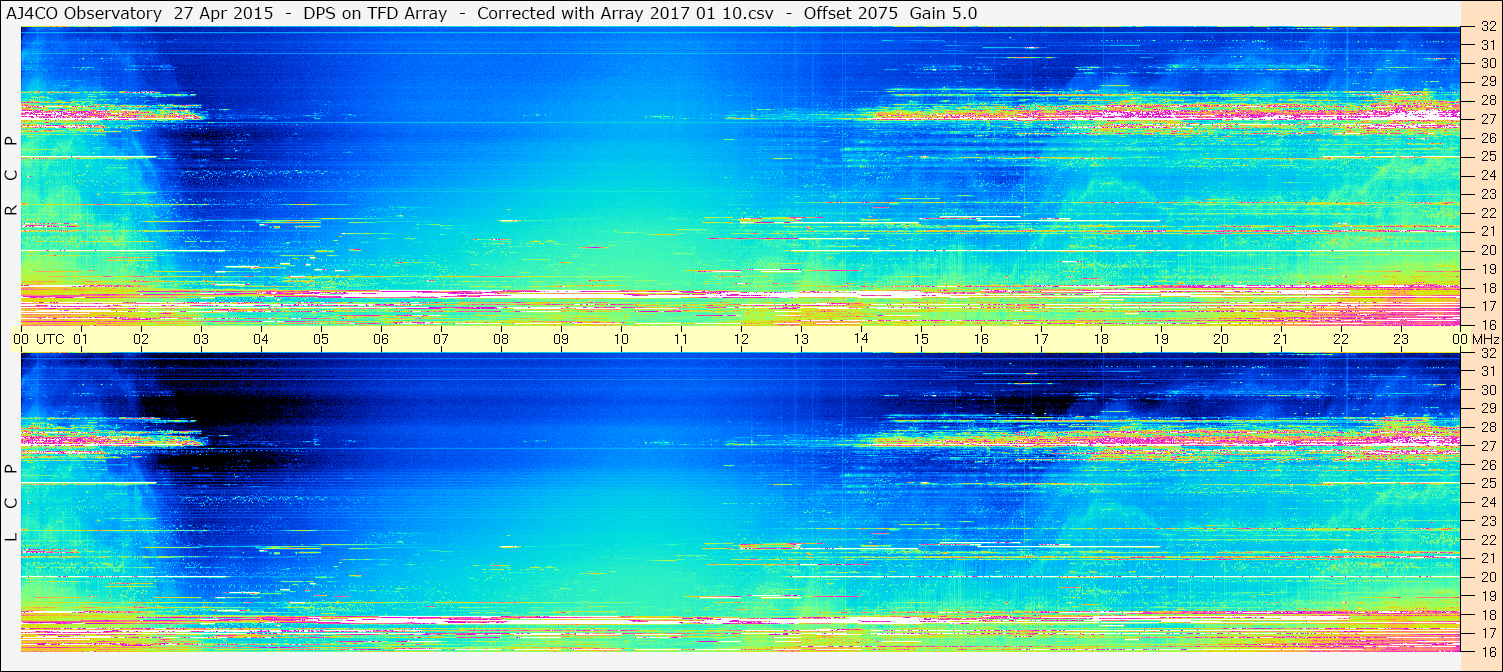The width and height of the screenshot is (1503, 672).
Task: Click the 16 frequency label of the RCP panel
Action: pyautogui.click(x=1488, y=325)
